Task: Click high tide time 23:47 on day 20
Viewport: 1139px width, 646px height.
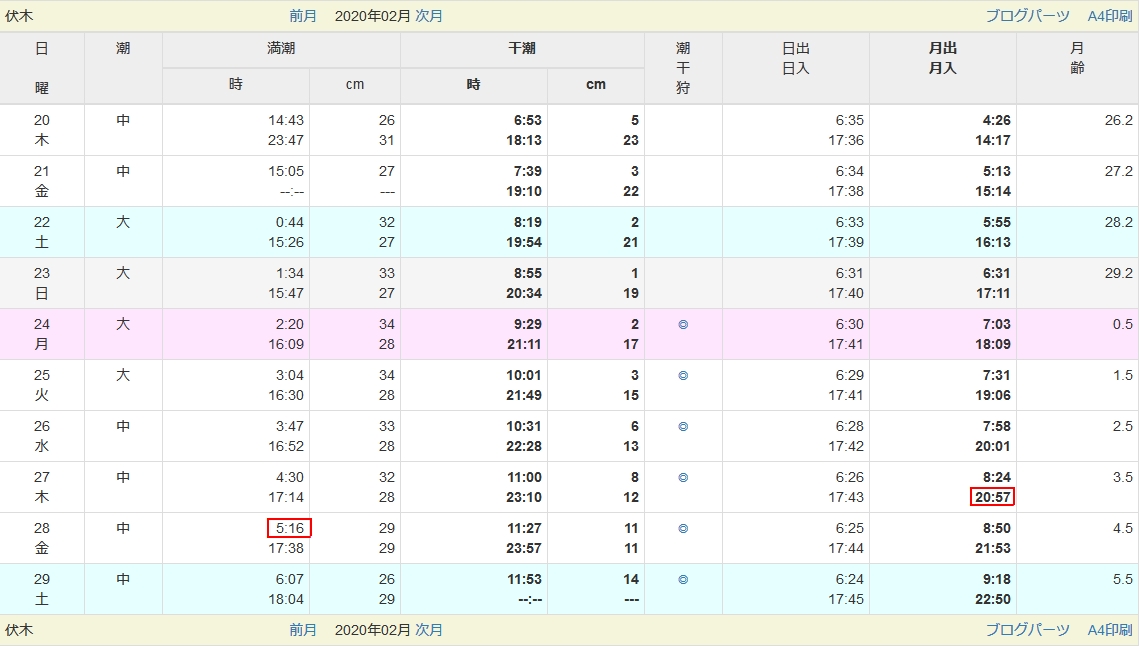Action: coord(285,140)
